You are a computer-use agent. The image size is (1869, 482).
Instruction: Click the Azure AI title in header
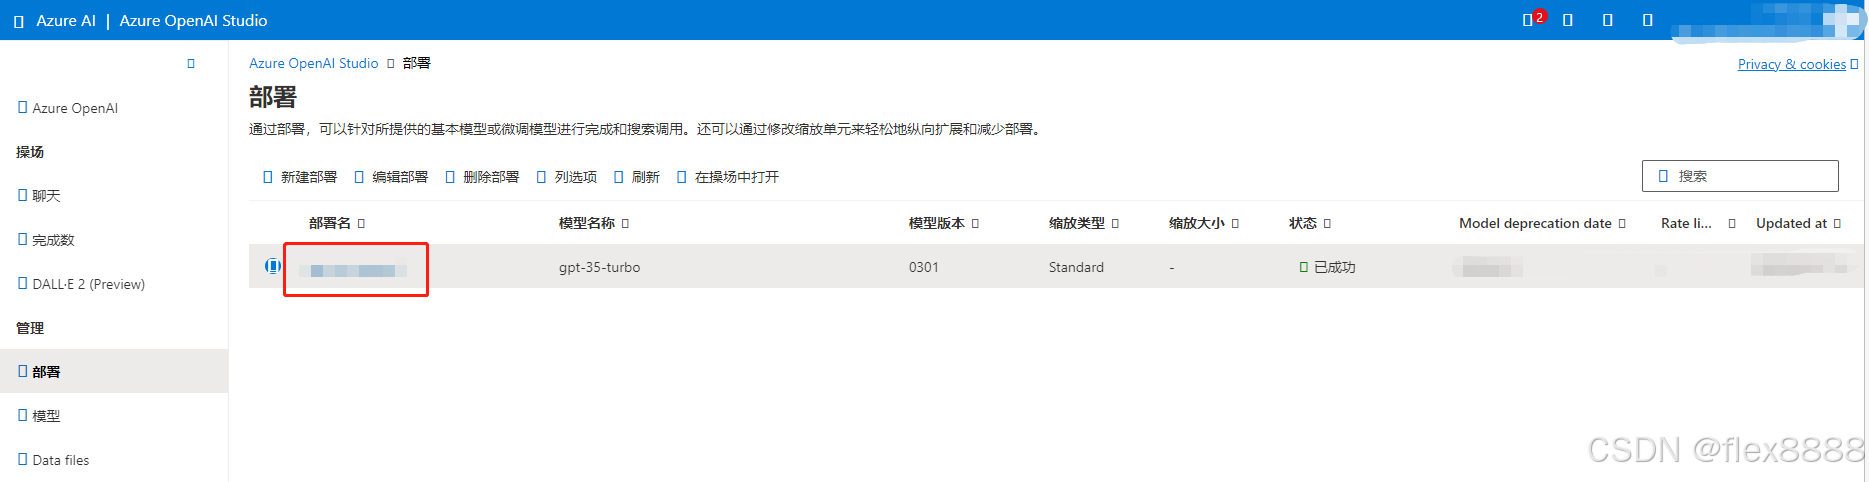click(x=66, y=21)
